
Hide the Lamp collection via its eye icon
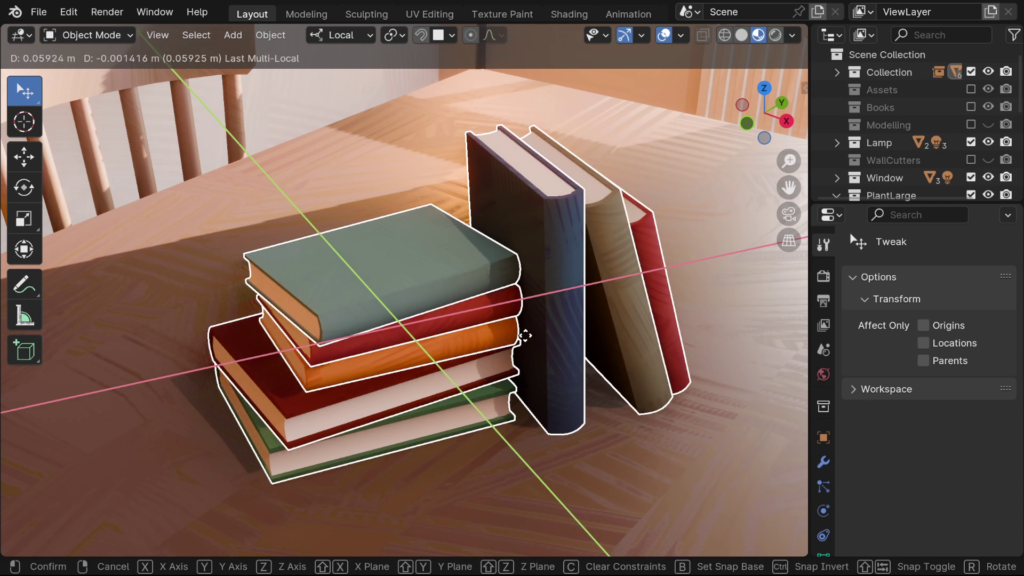coord(988,142)
